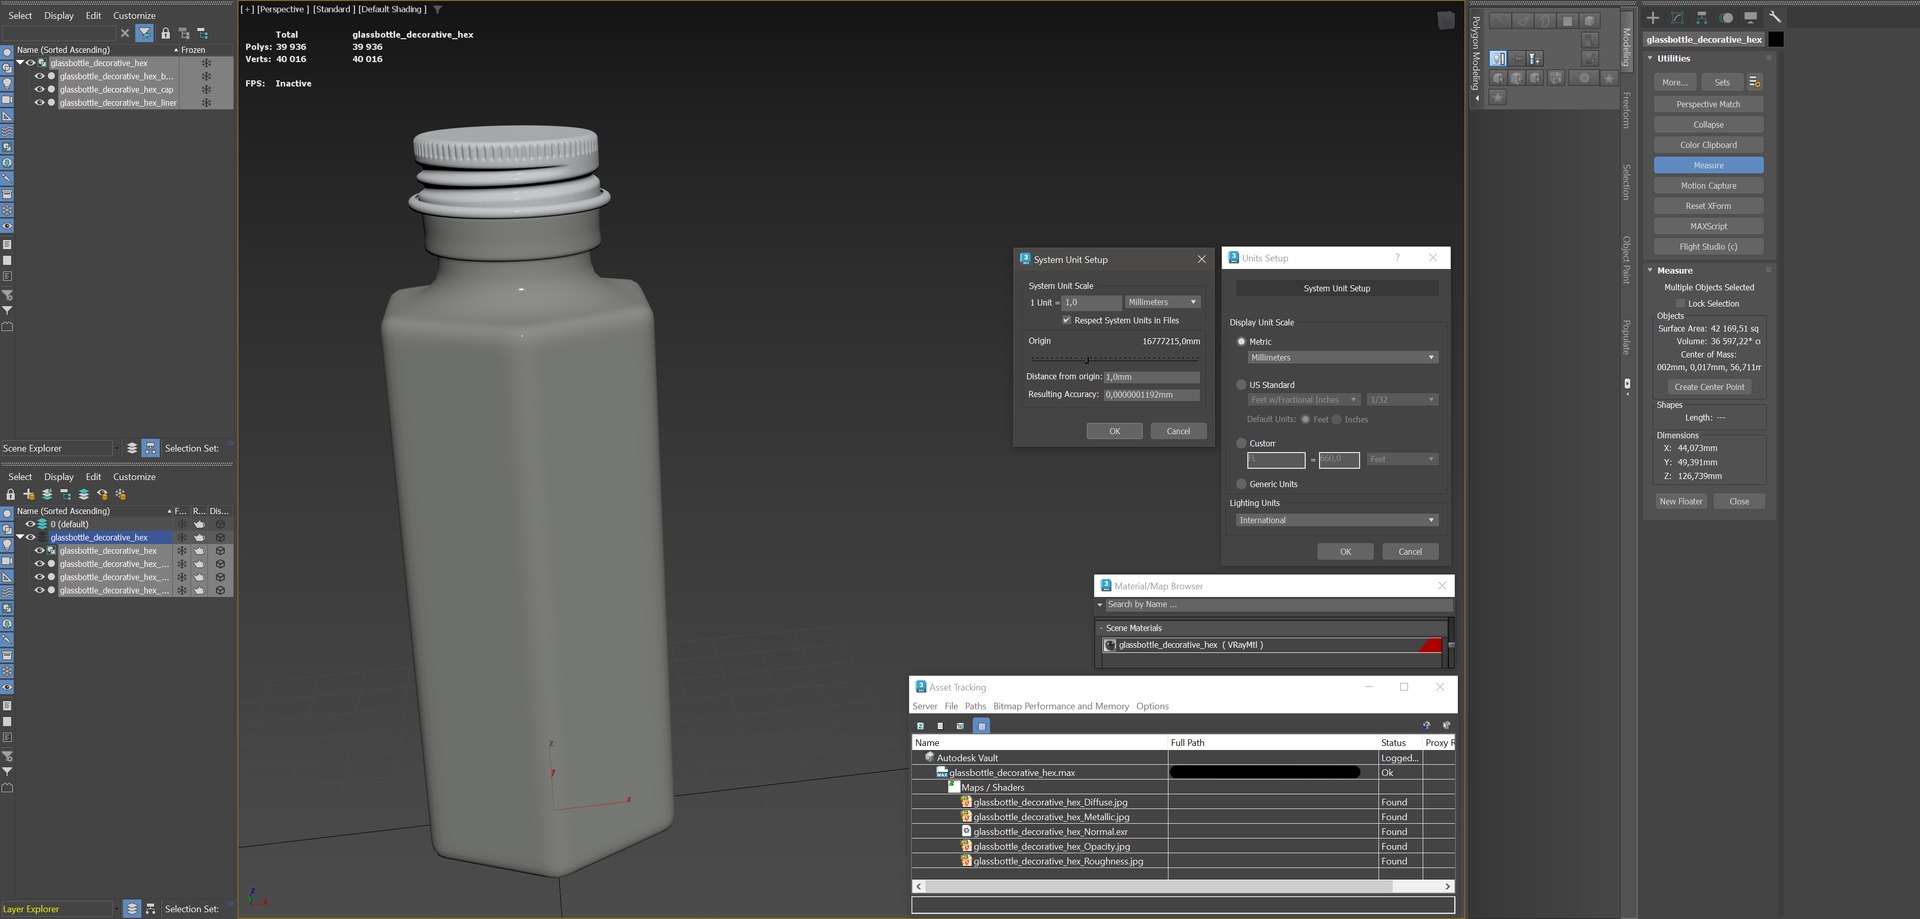
Task: Click the highlighted Polygon Modeling ribbon icon
Action: 1497,58
